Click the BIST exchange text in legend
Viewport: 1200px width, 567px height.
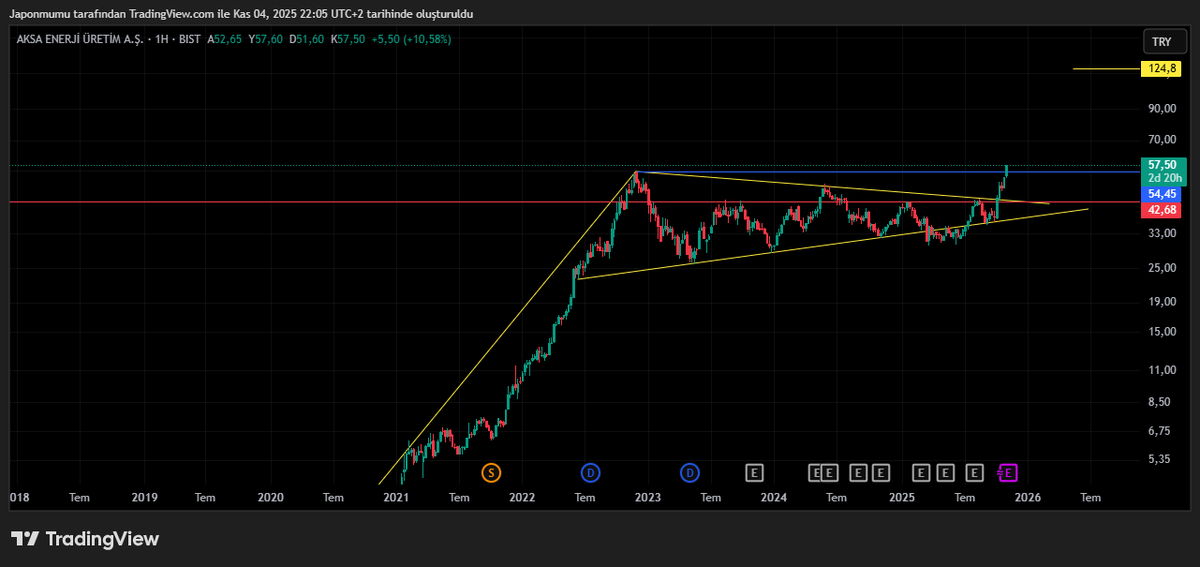190,40
